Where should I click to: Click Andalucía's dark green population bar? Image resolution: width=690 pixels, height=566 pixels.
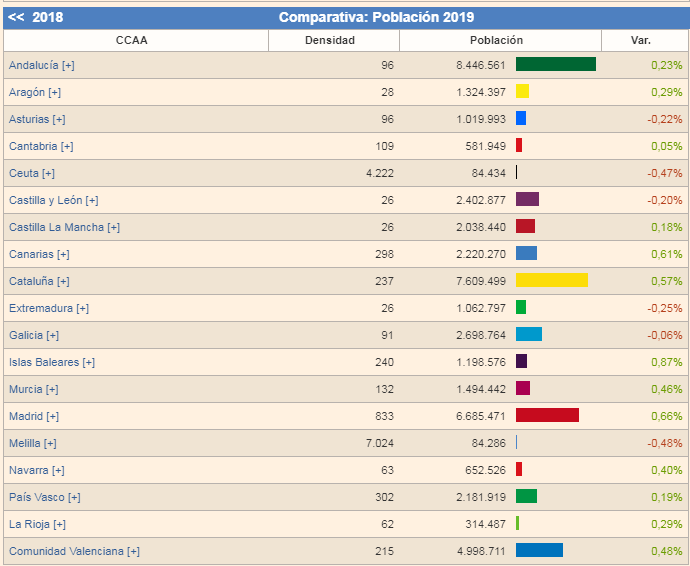(555, 65)
